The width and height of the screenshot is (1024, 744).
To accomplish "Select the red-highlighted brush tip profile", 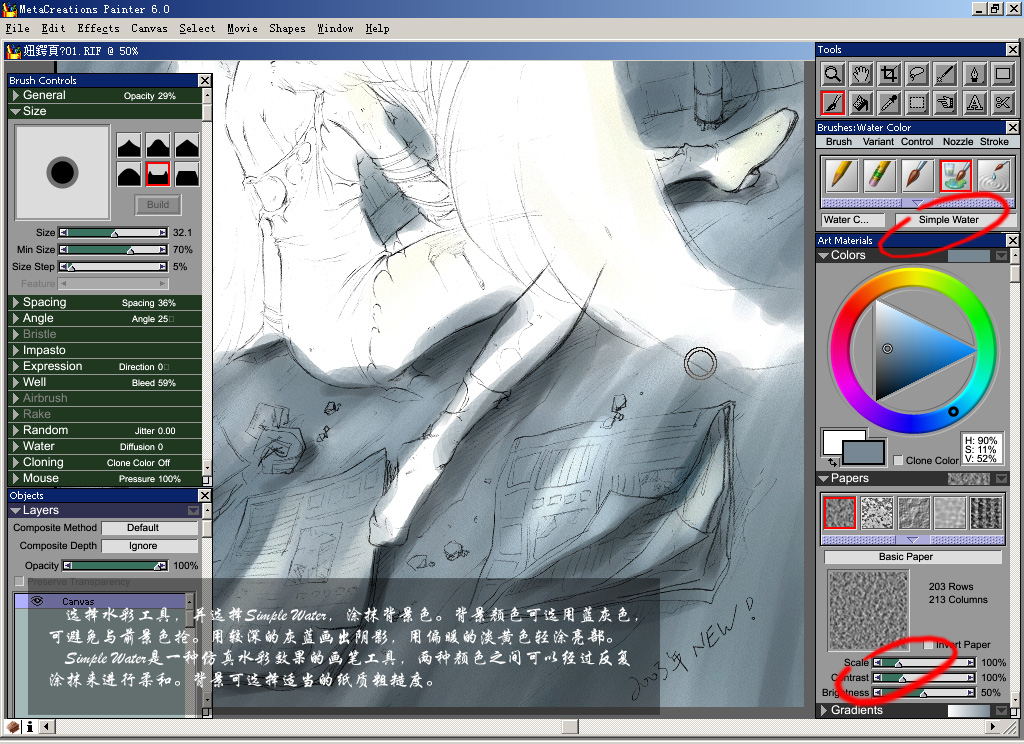I will (x=158, y=174).
